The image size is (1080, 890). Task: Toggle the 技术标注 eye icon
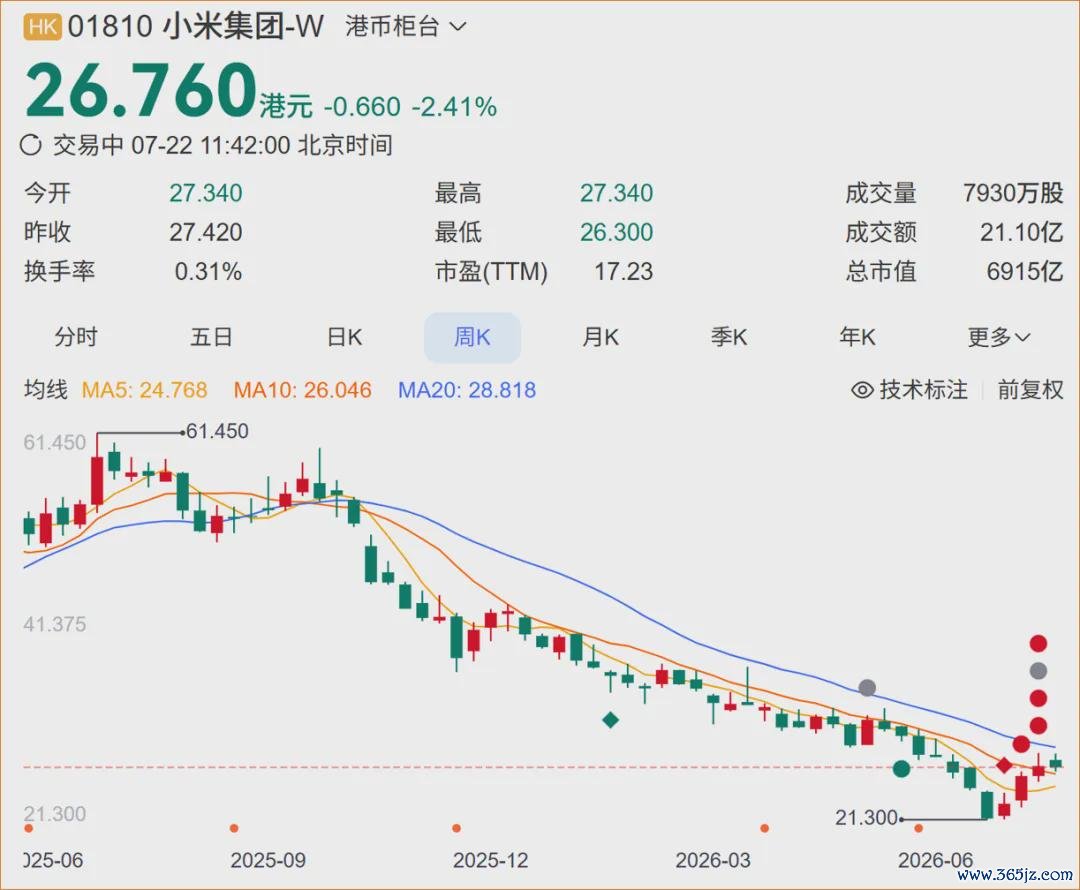coord(862,390)
